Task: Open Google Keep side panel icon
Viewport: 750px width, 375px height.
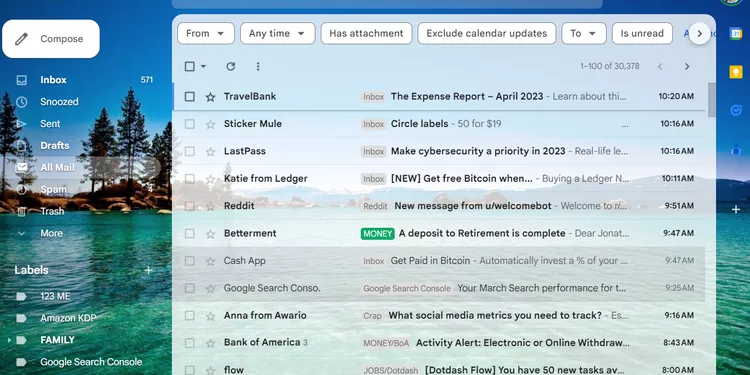Action: click(736, 72)
